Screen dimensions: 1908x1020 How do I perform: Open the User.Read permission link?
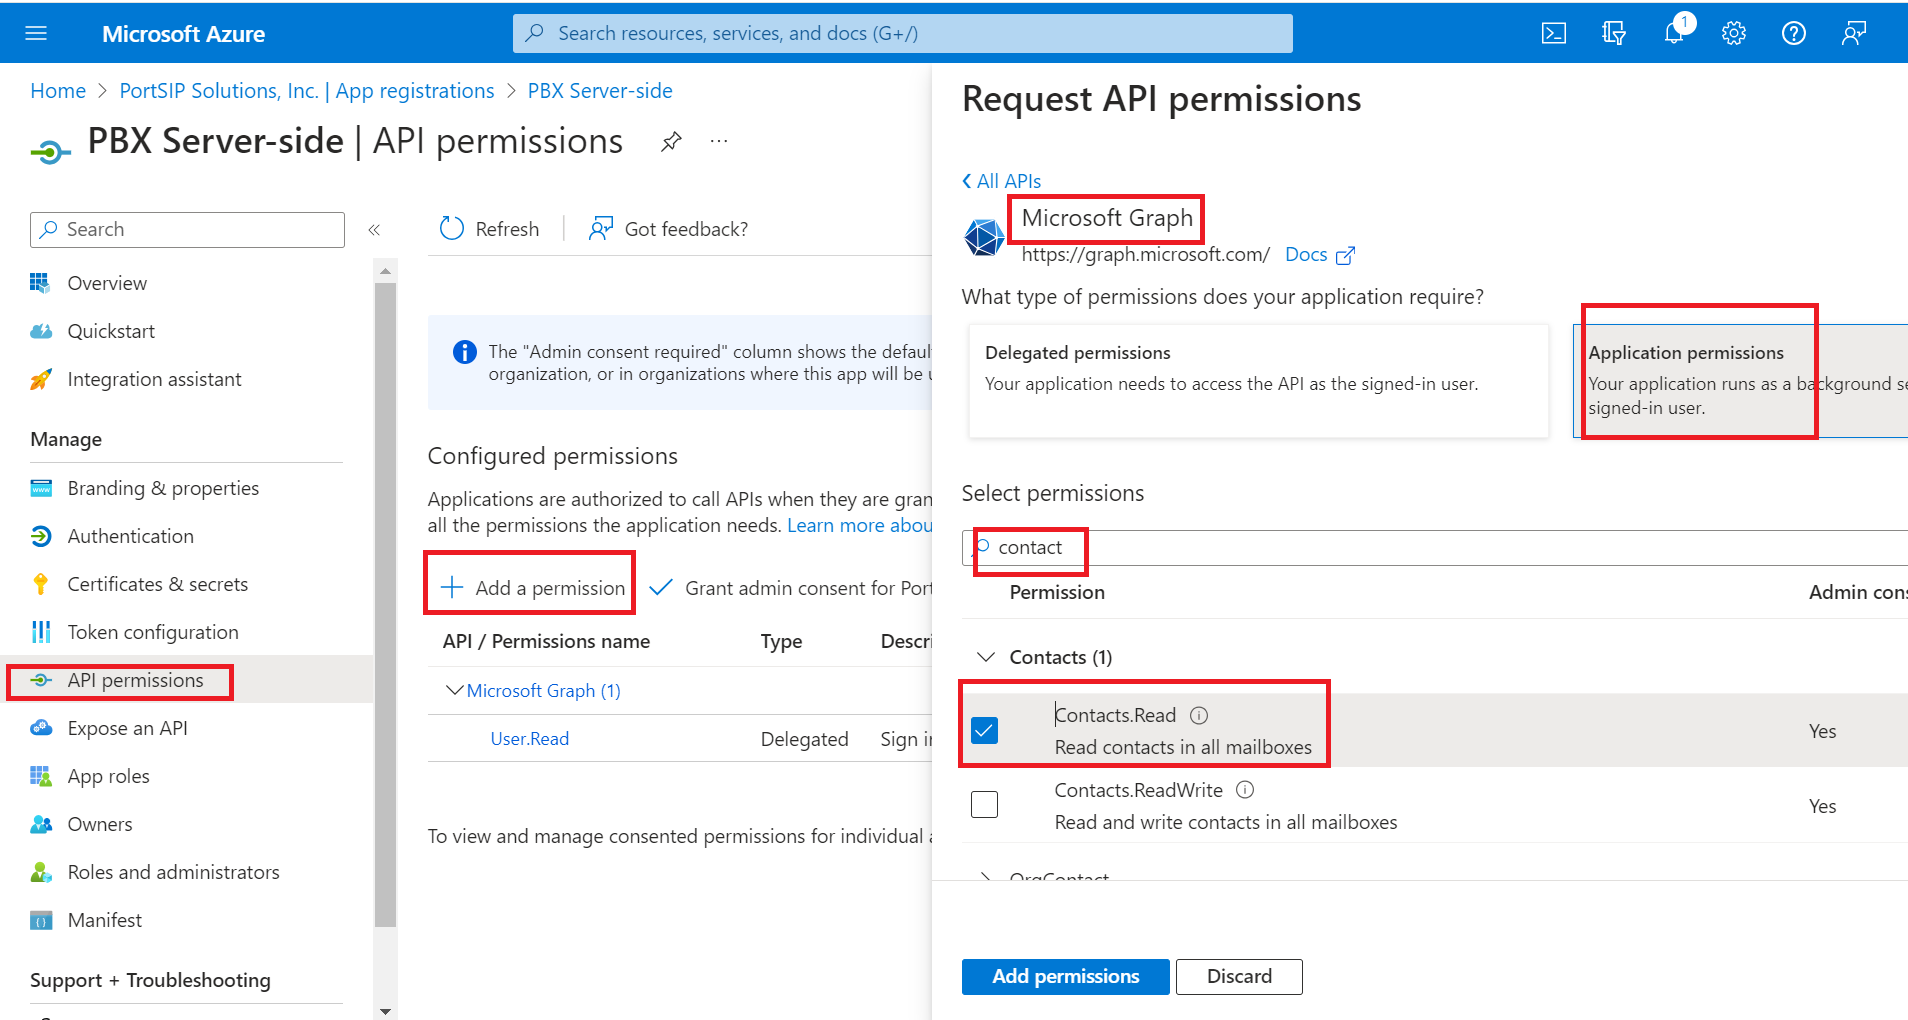tap(529, 738)
